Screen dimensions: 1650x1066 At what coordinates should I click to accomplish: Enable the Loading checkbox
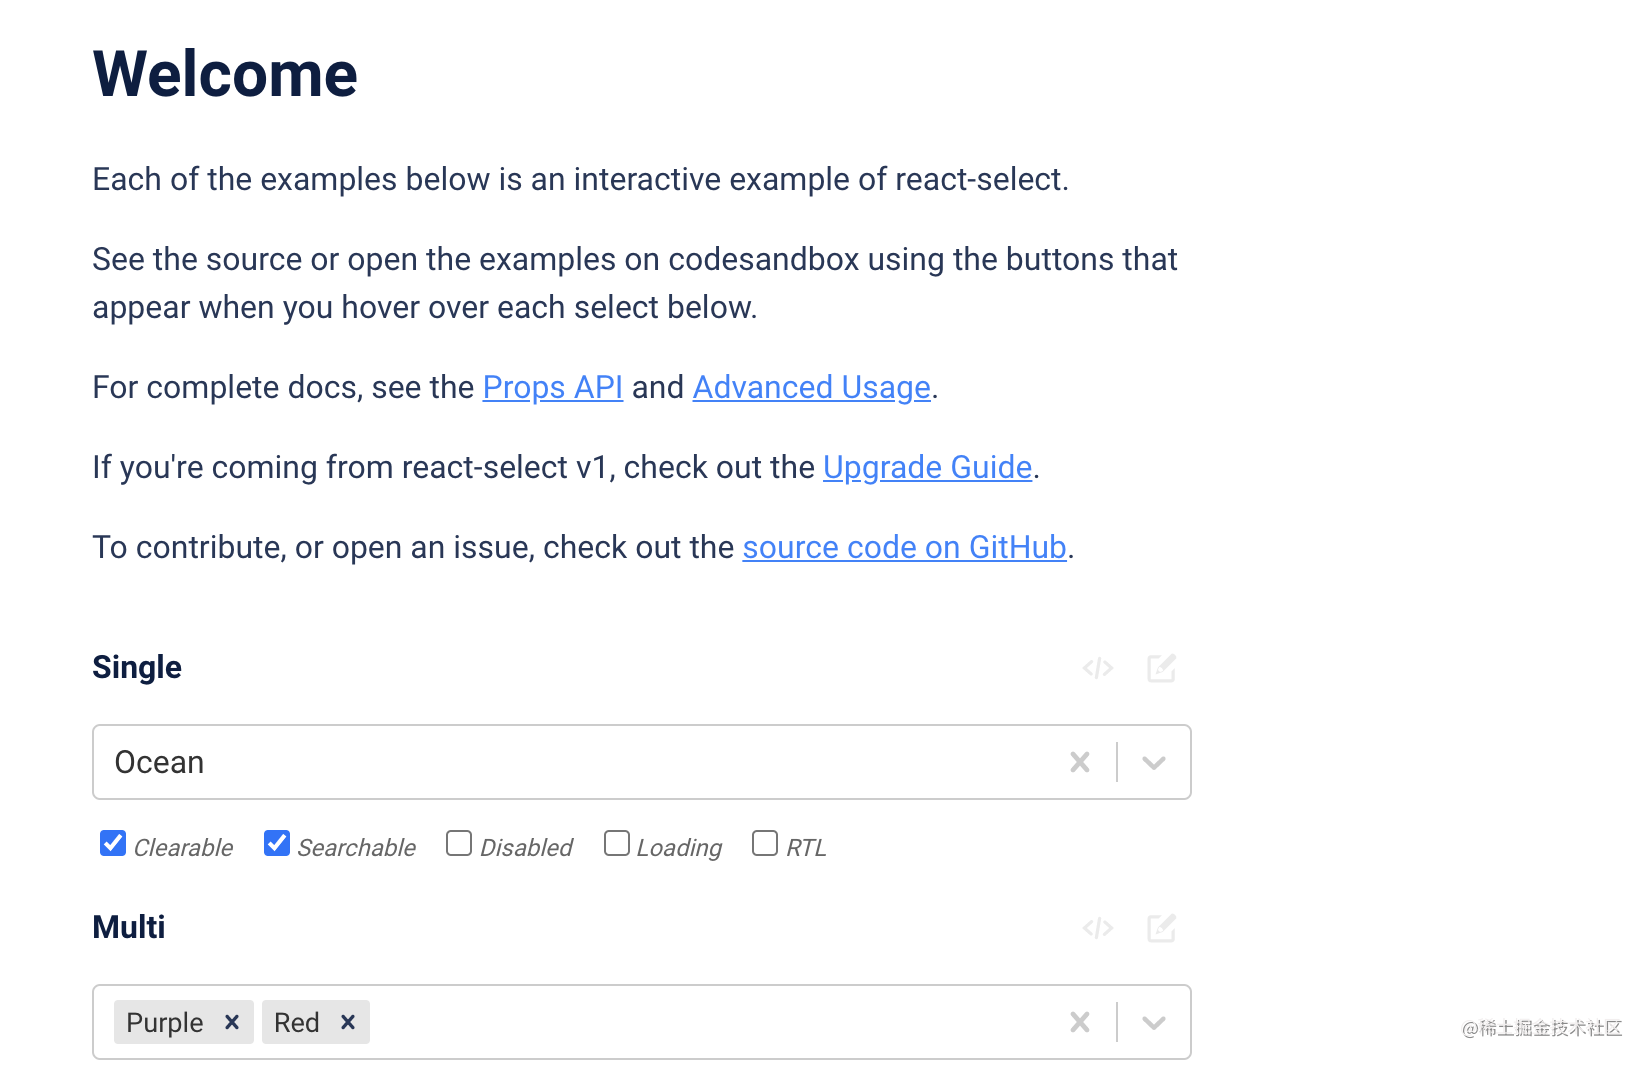617,844
